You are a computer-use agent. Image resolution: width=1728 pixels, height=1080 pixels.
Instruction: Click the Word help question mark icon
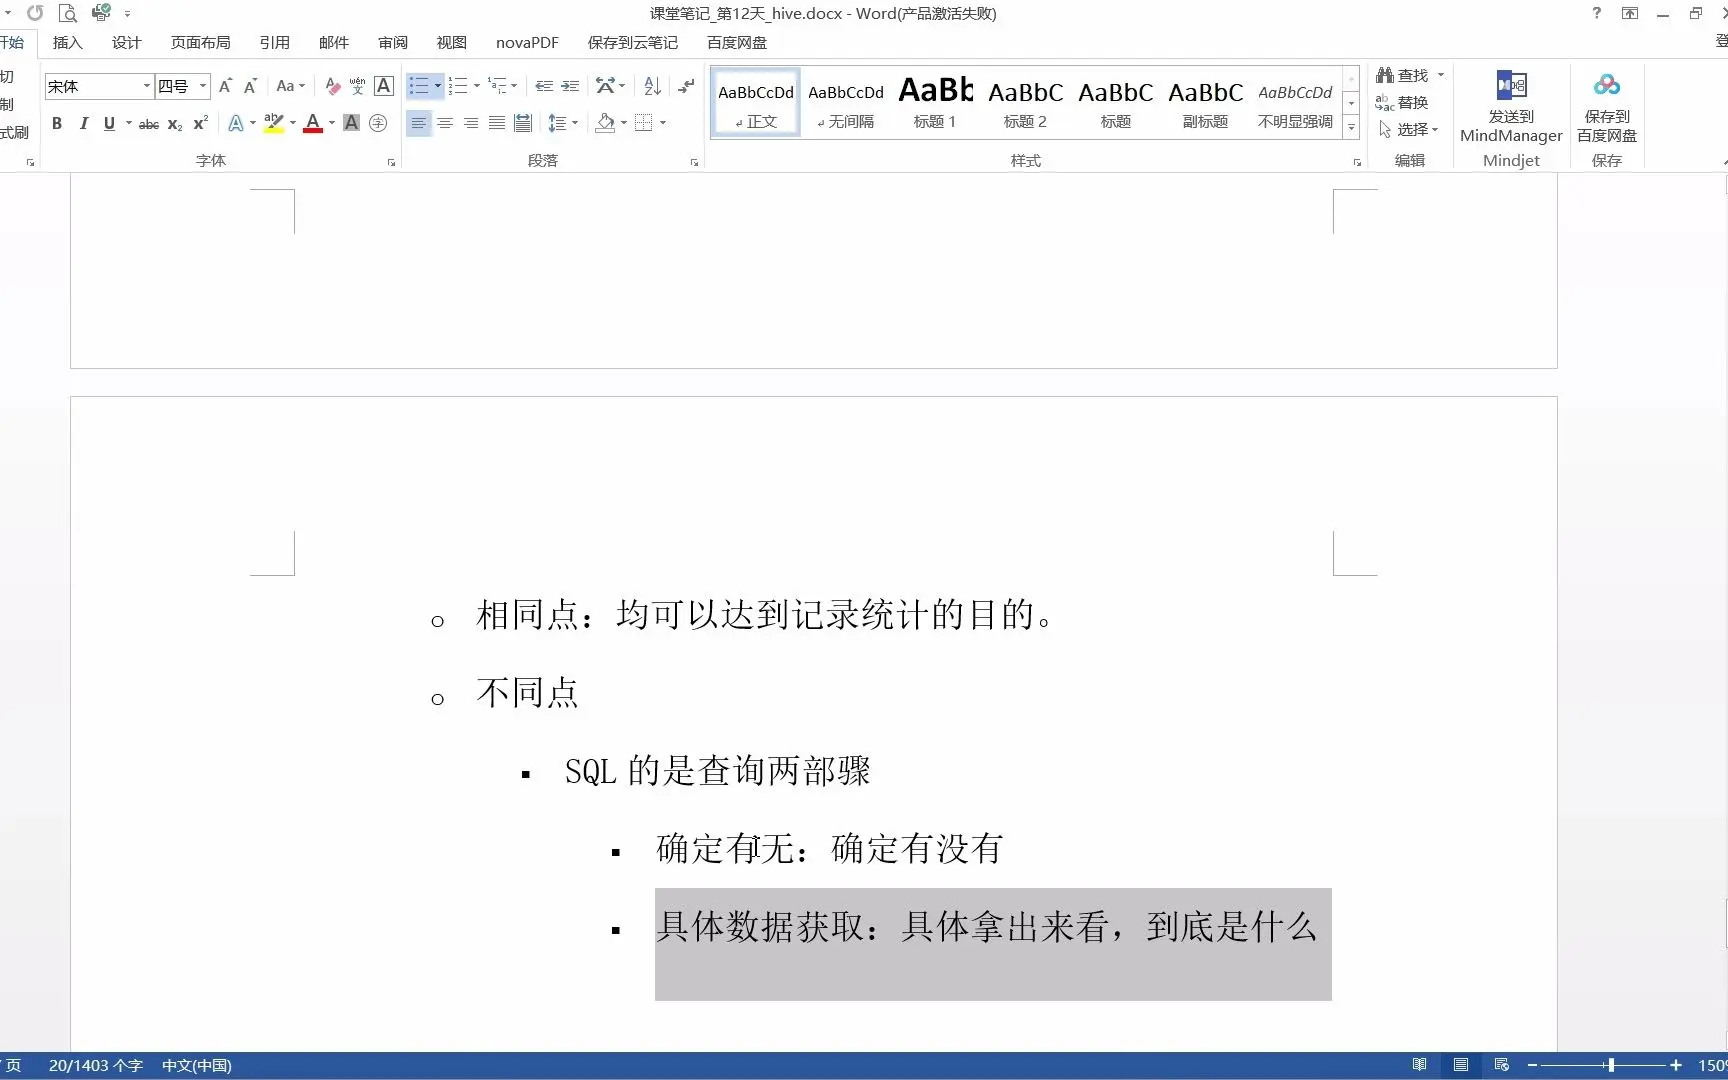(x=1597, y=13)
